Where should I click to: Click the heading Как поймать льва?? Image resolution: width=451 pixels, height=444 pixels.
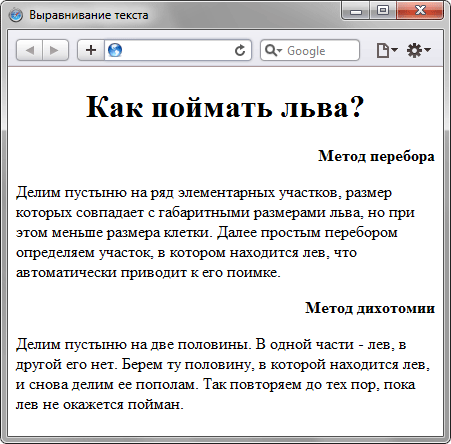[x=225, y=107]
